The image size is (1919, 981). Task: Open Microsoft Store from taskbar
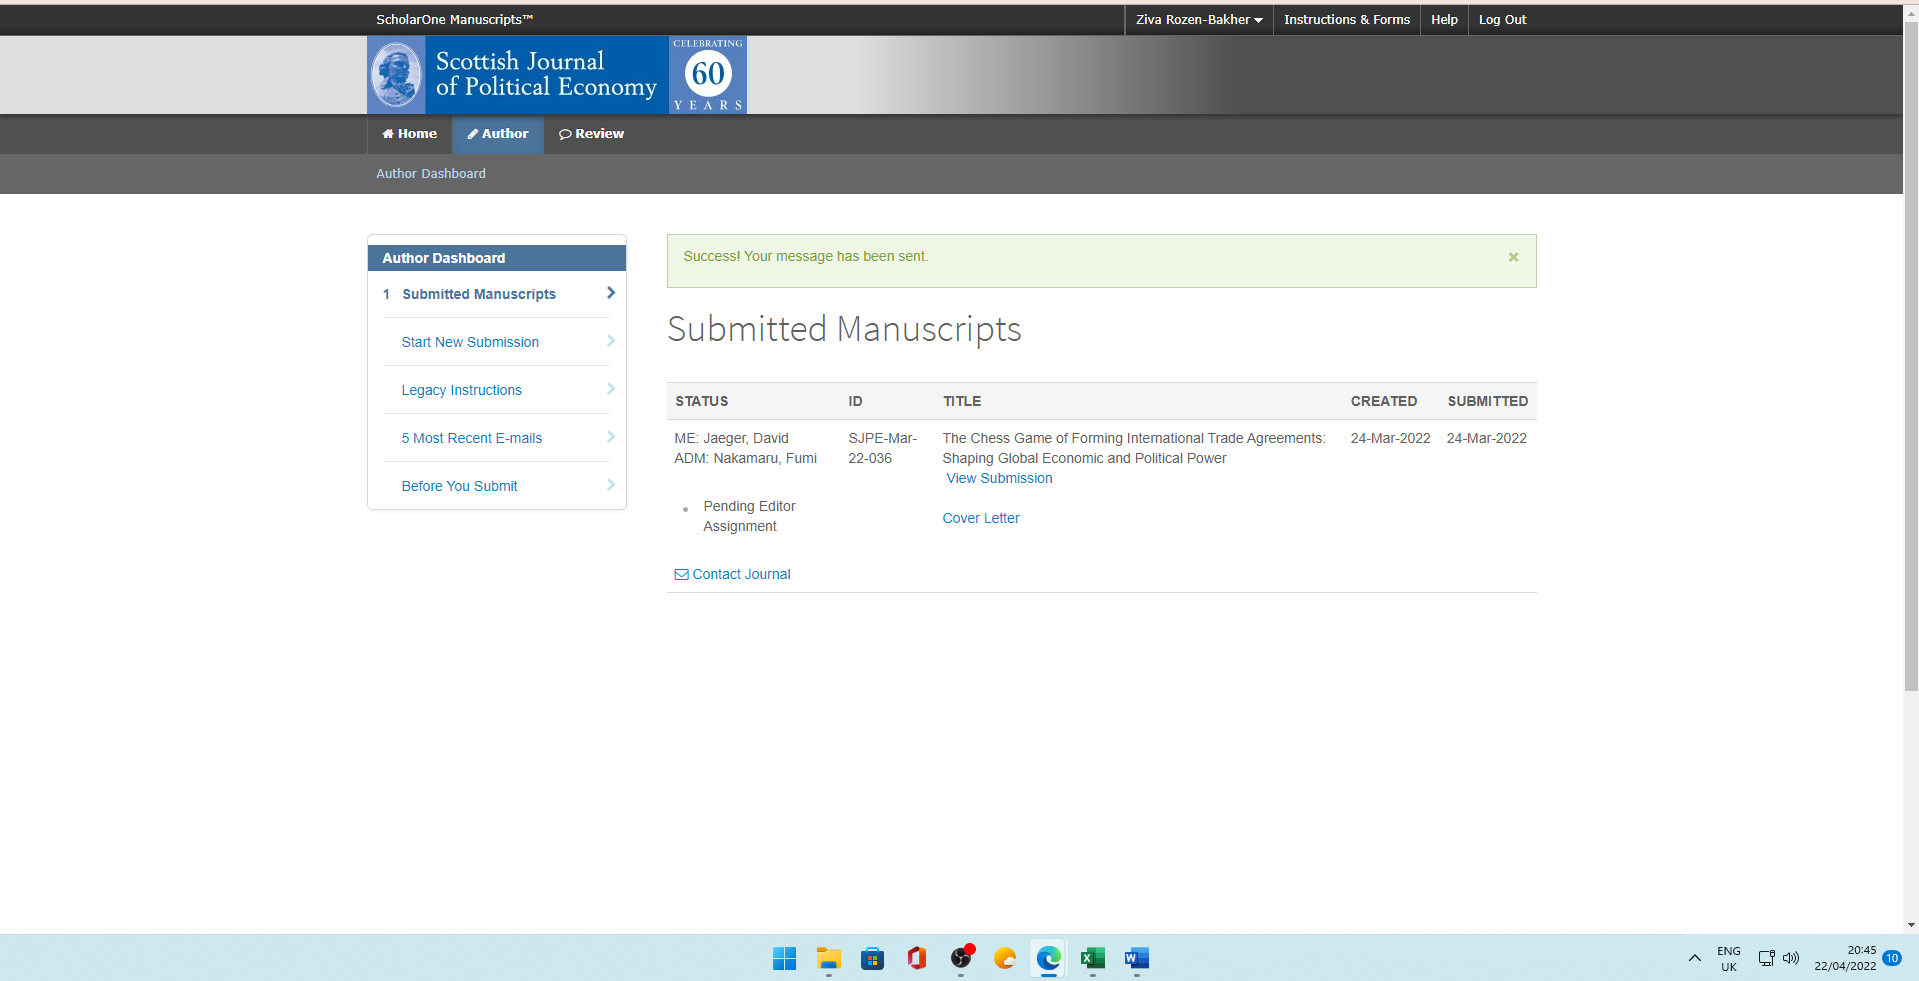click(872, 958)
